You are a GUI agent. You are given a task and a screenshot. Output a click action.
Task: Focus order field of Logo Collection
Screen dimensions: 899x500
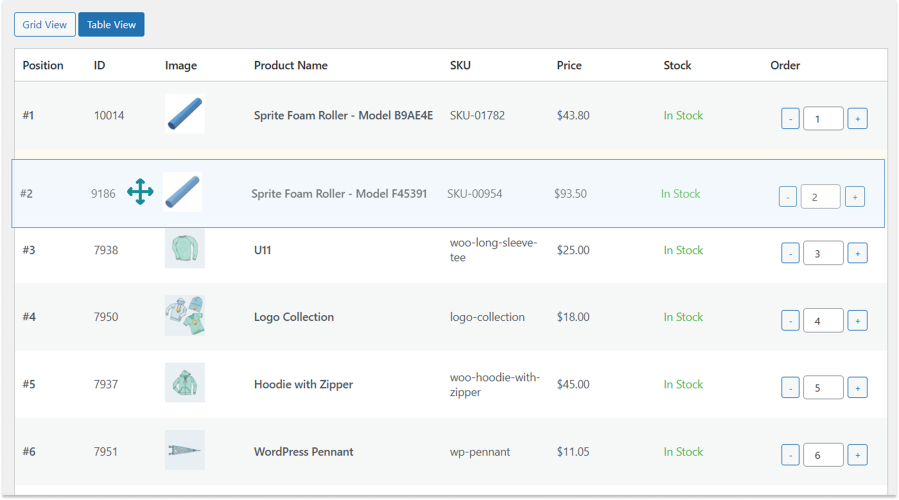[823, 320]
